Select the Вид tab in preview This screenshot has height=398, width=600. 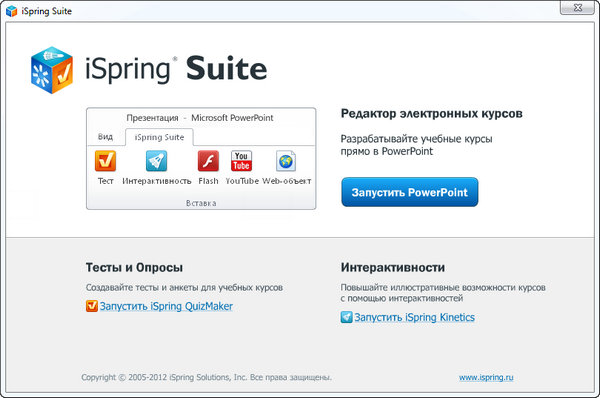[105, 137]
